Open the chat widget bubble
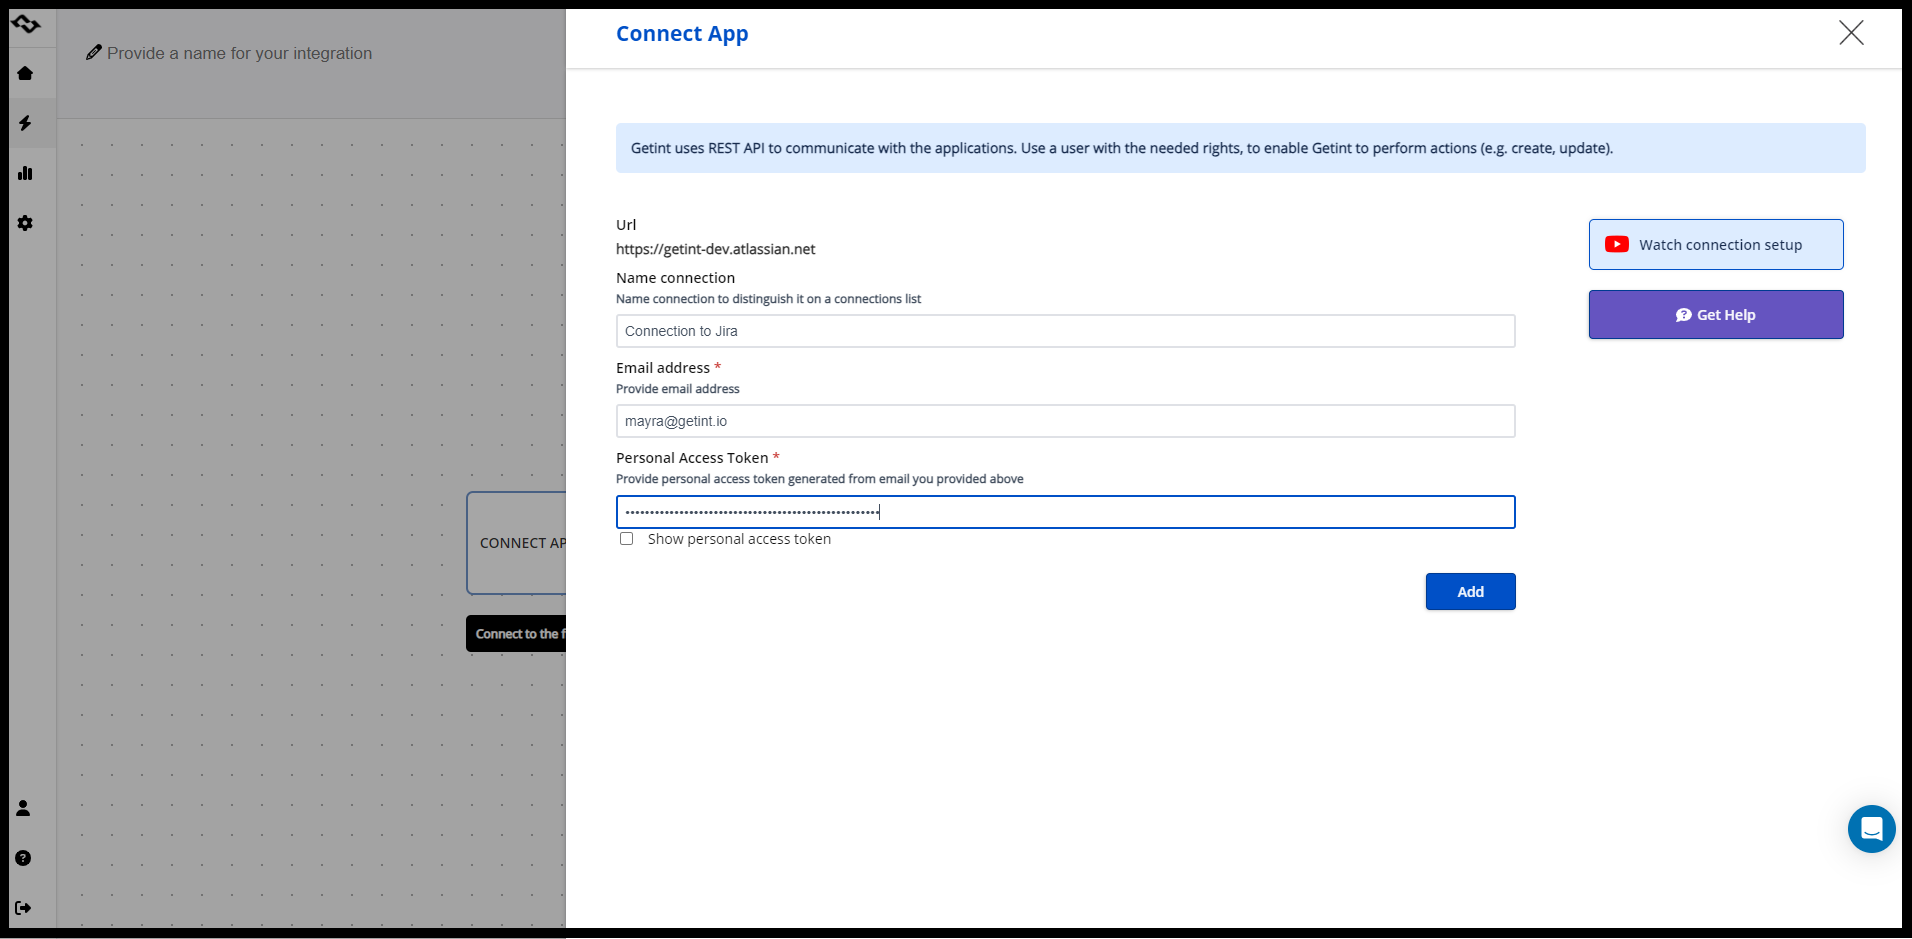The width and height of the screenshot is (1912, 939). tap(1871, 829)
